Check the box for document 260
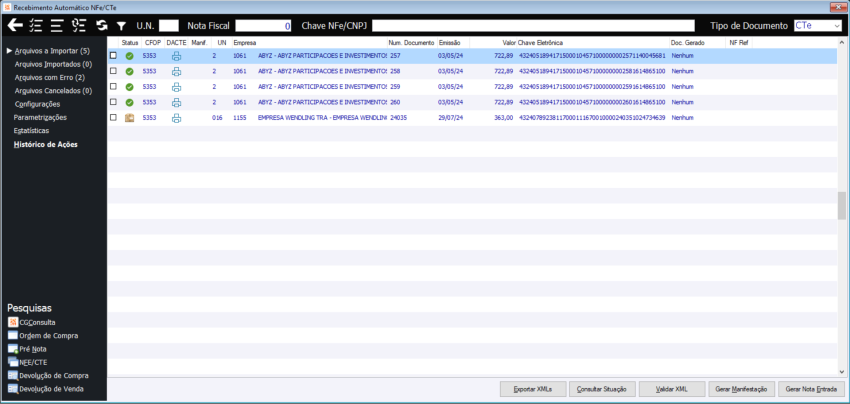Viewport: 850px width, 404px height. [x=113, y=102]
